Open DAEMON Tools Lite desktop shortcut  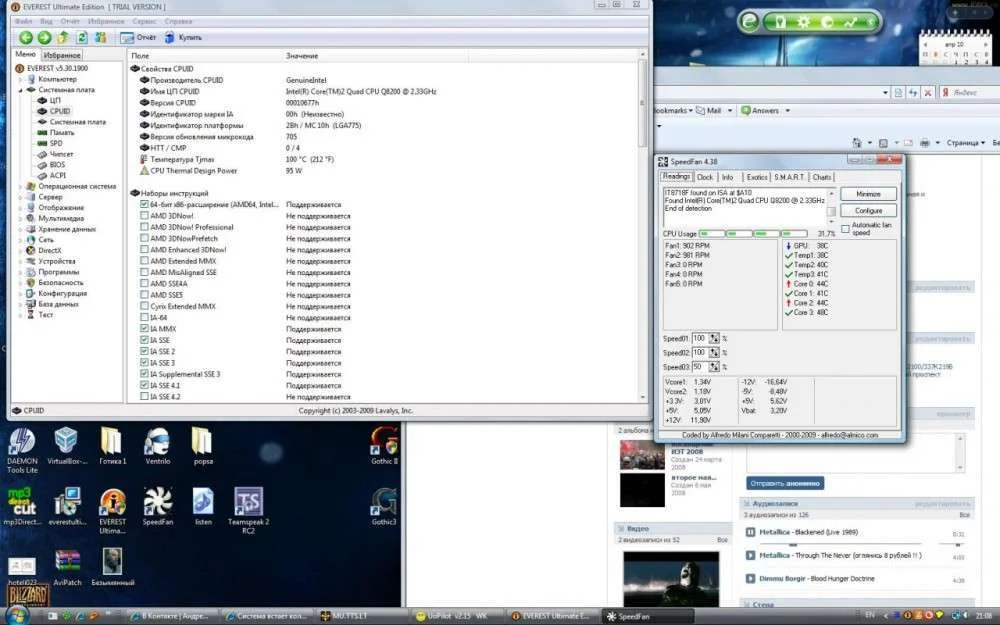(21, 442)
